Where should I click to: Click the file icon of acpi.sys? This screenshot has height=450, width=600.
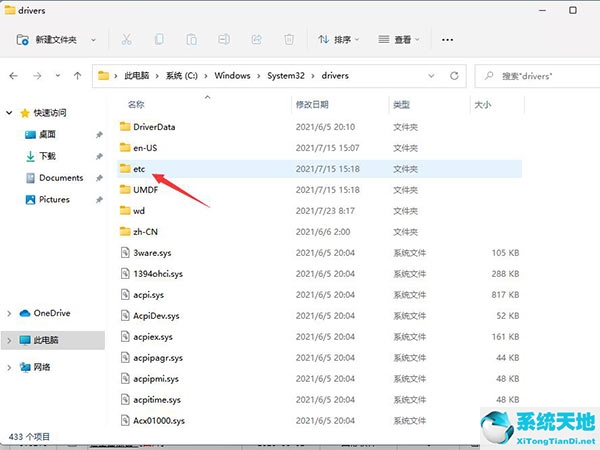pos(125,294)
